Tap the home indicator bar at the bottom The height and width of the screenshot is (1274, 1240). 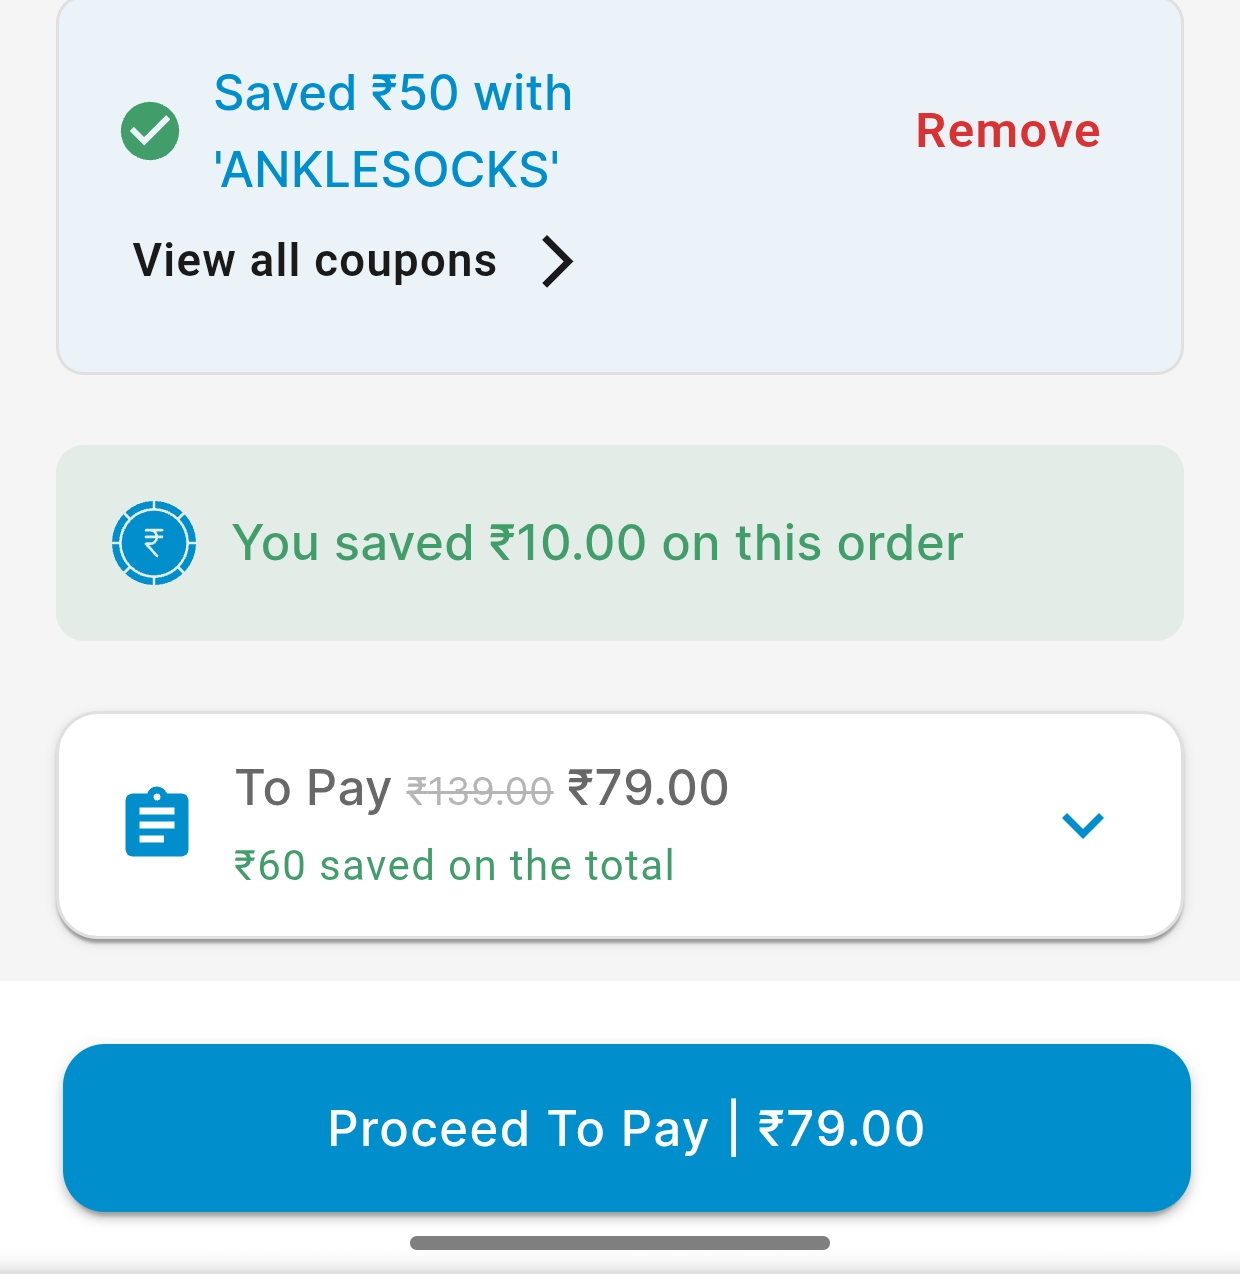coord(620,1243)
